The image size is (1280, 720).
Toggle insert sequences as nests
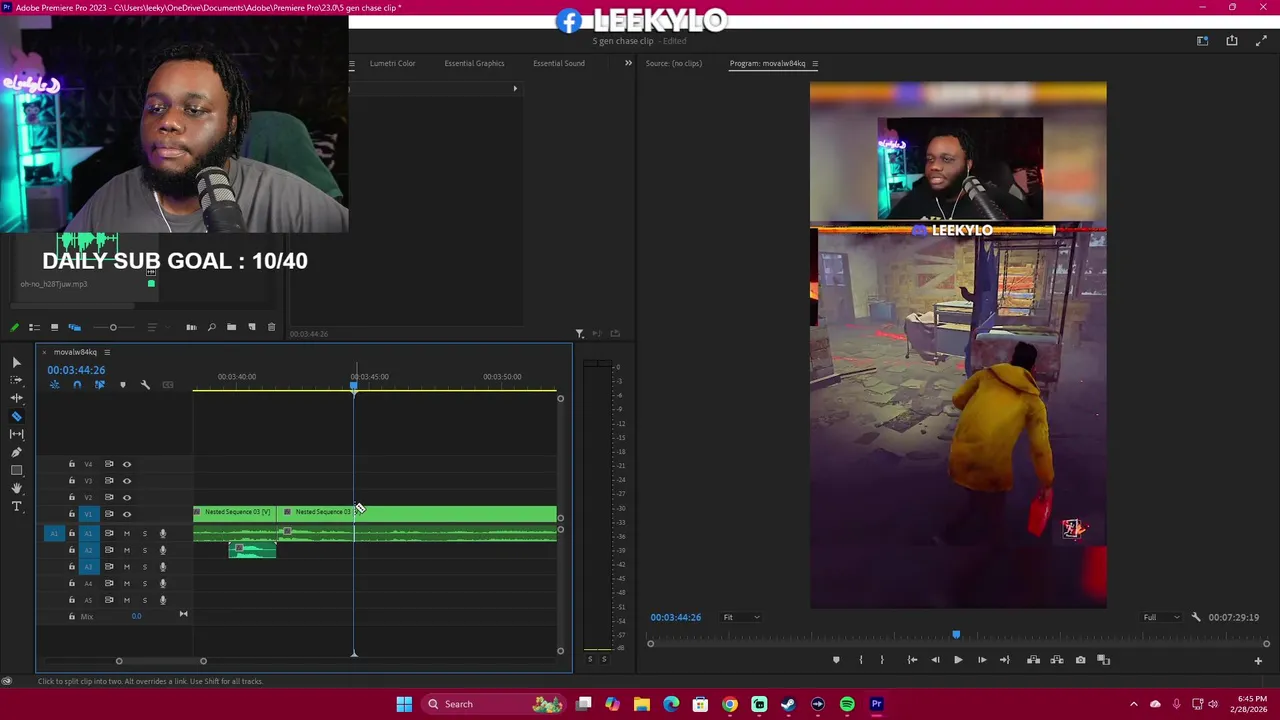55,385
